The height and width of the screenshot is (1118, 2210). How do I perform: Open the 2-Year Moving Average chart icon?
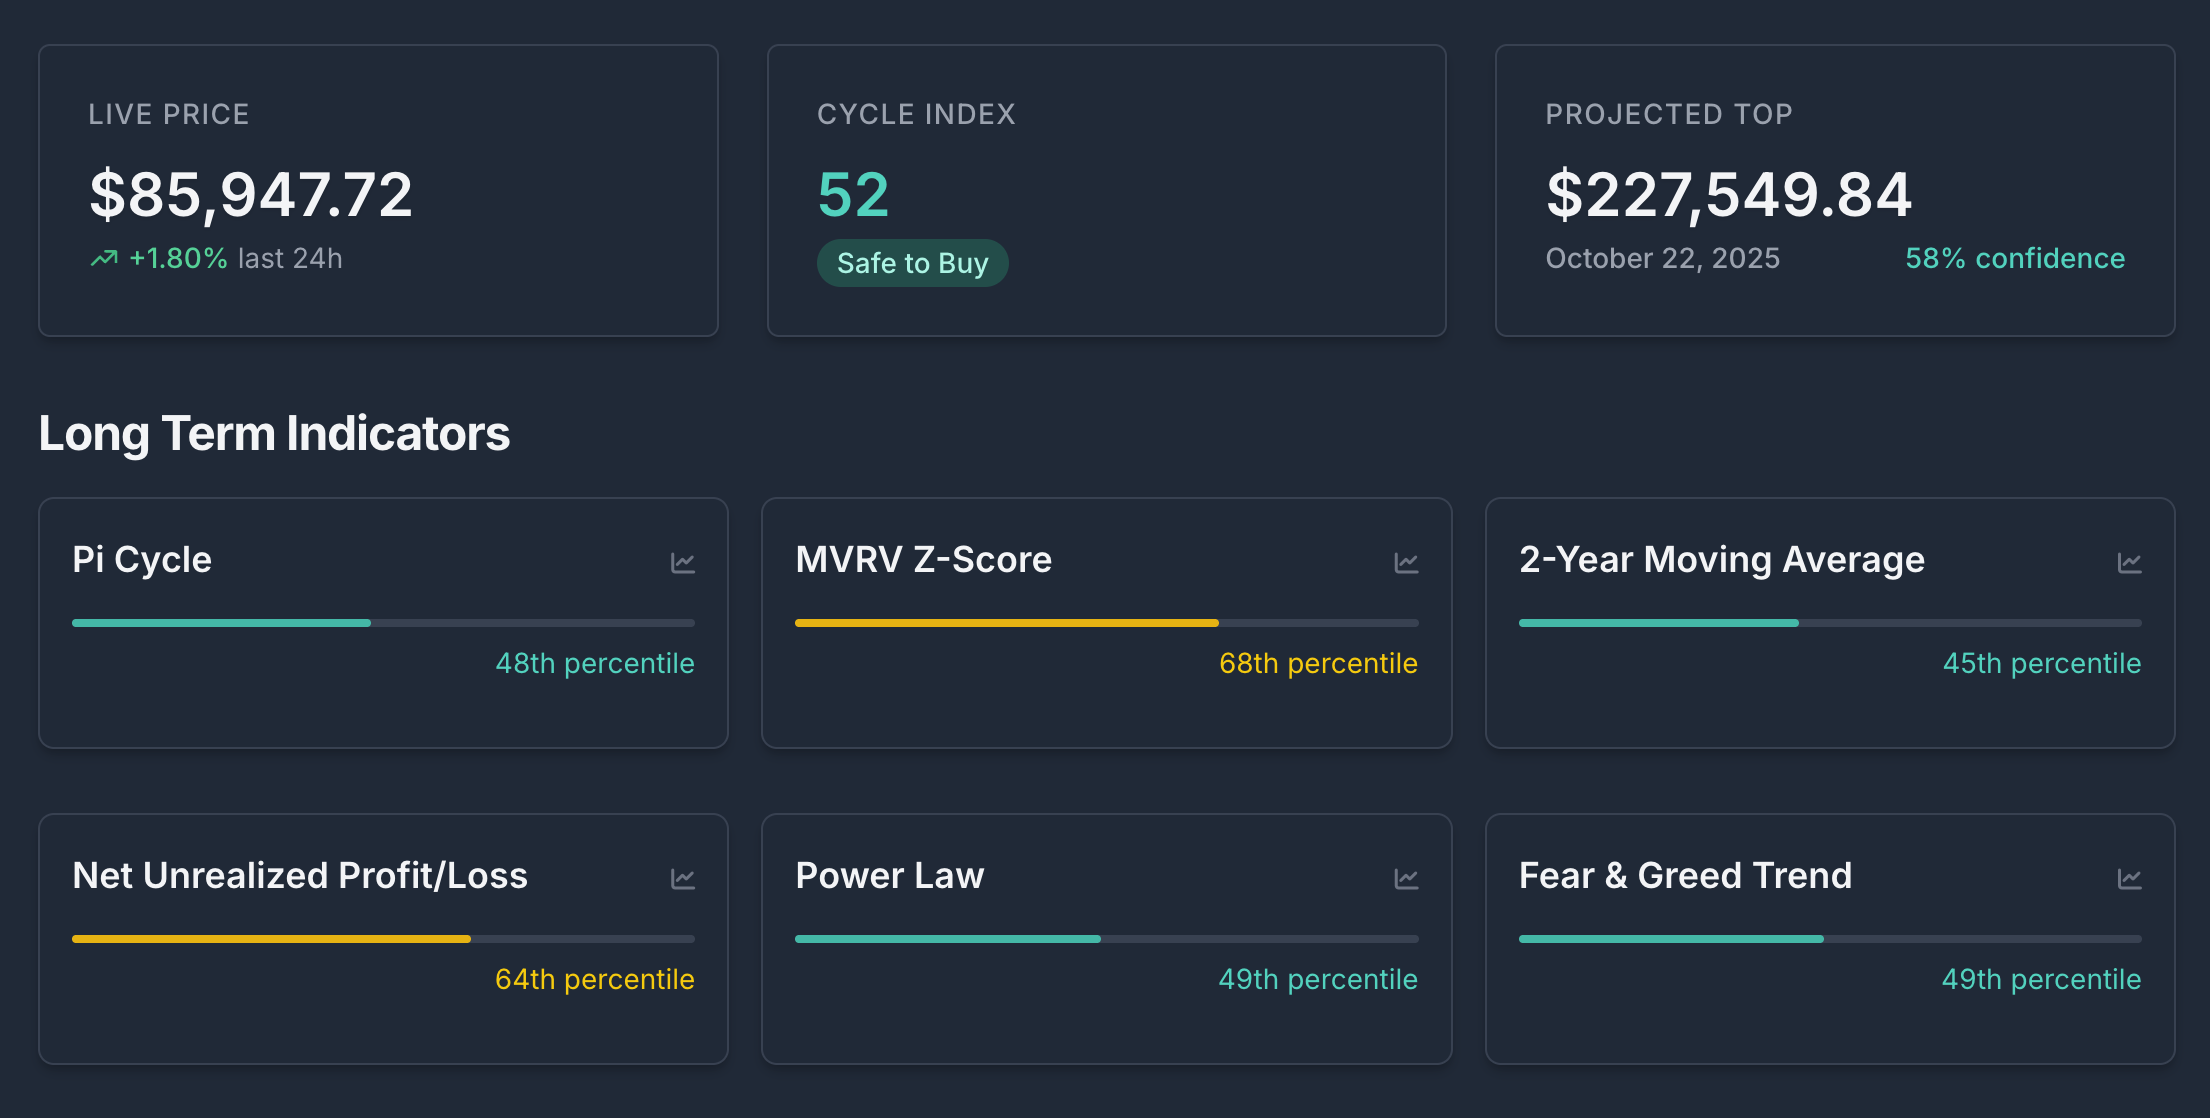pyautogui.click(x=2130, y=563)
